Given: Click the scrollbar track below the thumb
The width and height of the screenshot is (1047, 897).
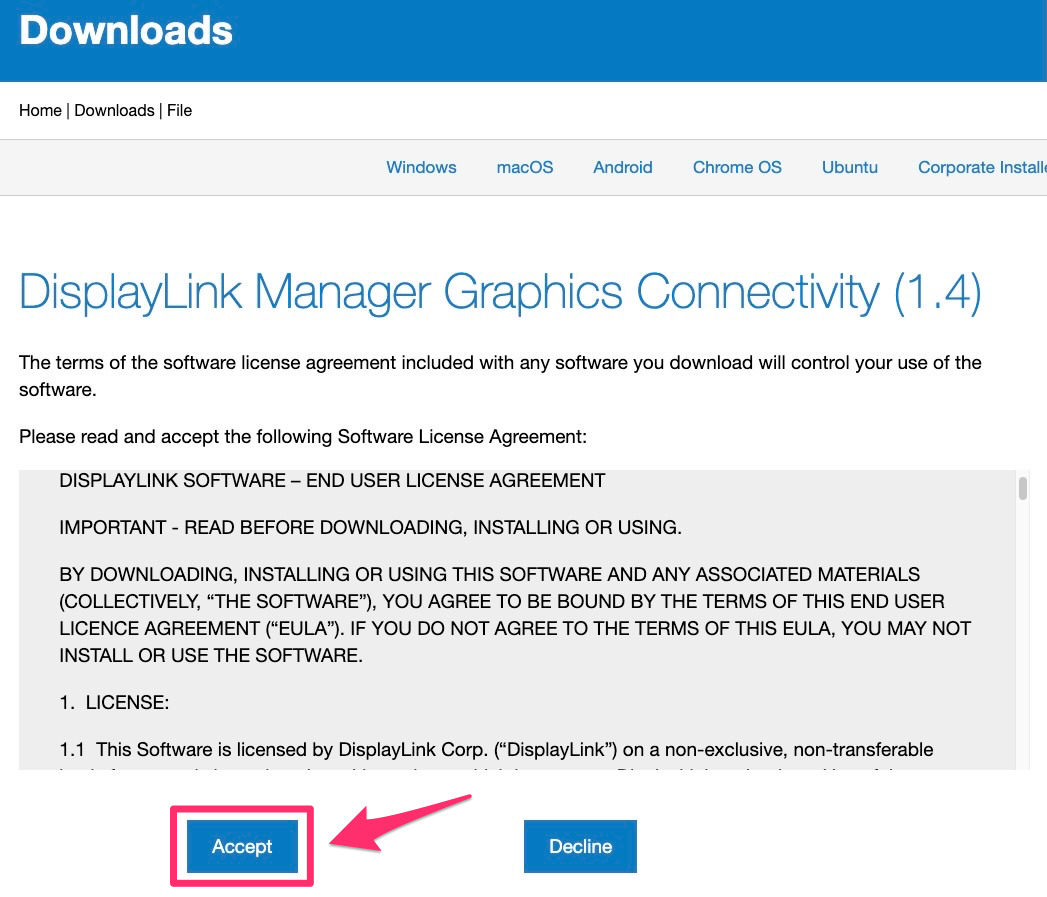Looking at the screenshot, I should click(x=1023, y=650).
